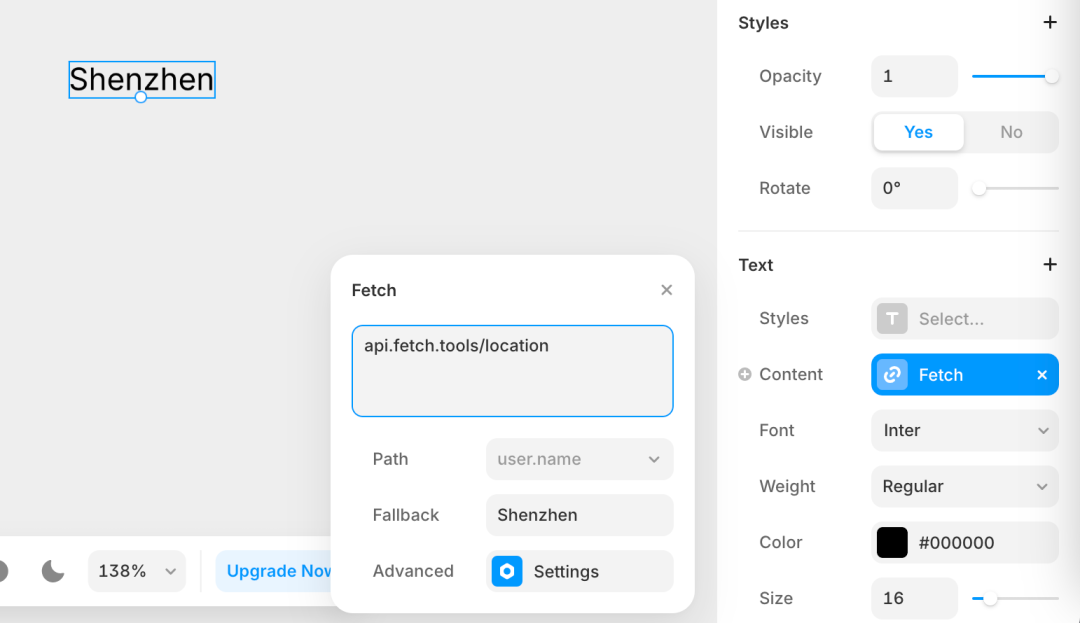Image resolution: width=1080 pixels, height=623 pixels.
Task: Close the Fetch popup with the X
Action: (666, 290)
